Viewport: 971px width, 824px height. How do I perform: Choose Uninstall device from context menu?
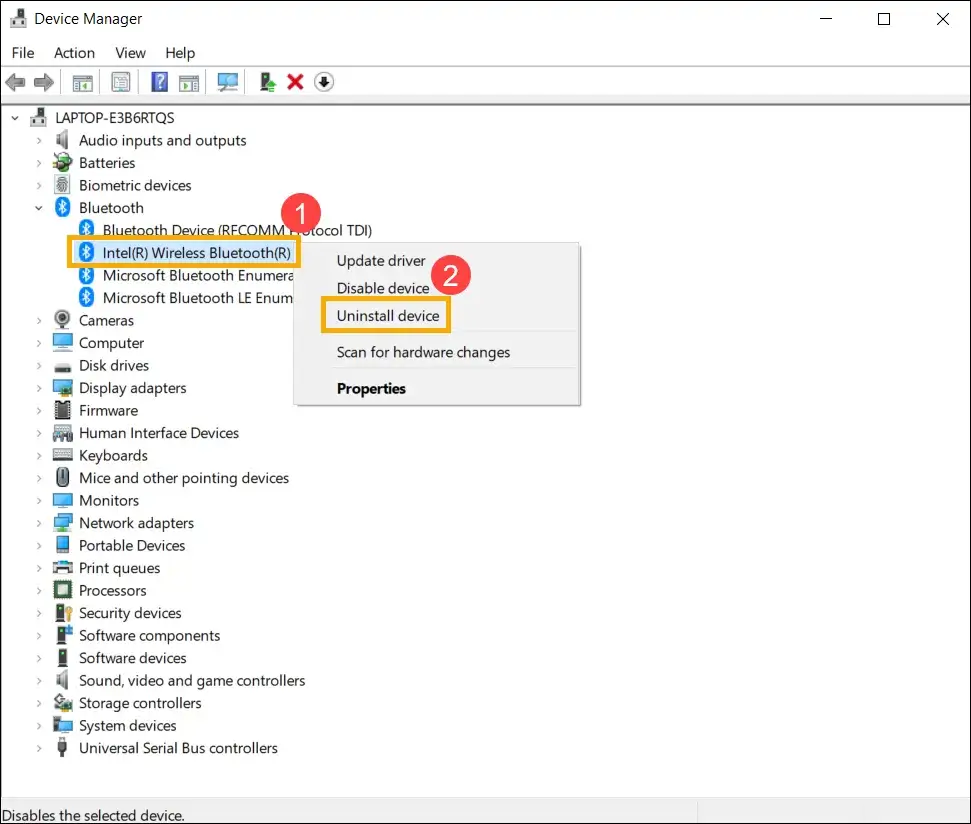[x=387, y=316]
